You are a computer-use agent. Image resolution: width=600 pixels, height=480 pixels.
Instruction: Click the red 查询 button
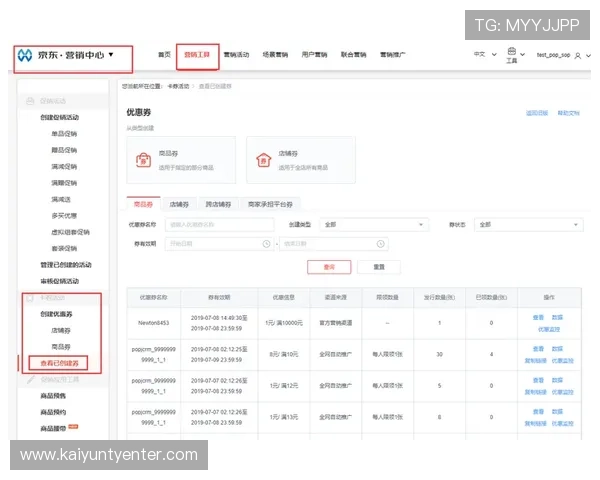(x=329, y=267)
